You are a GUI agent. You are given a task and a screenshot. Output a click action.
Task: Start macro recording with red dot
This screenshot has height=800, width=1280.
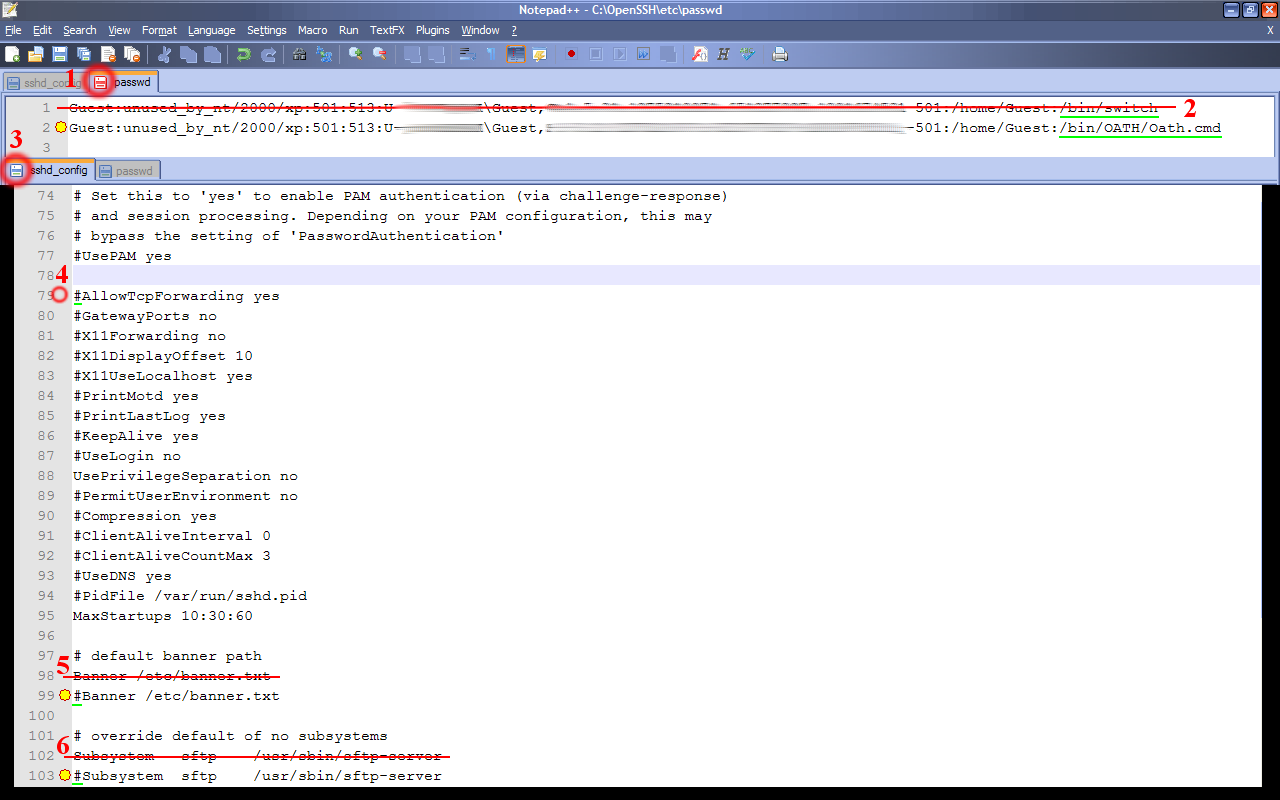click(571, 54)
